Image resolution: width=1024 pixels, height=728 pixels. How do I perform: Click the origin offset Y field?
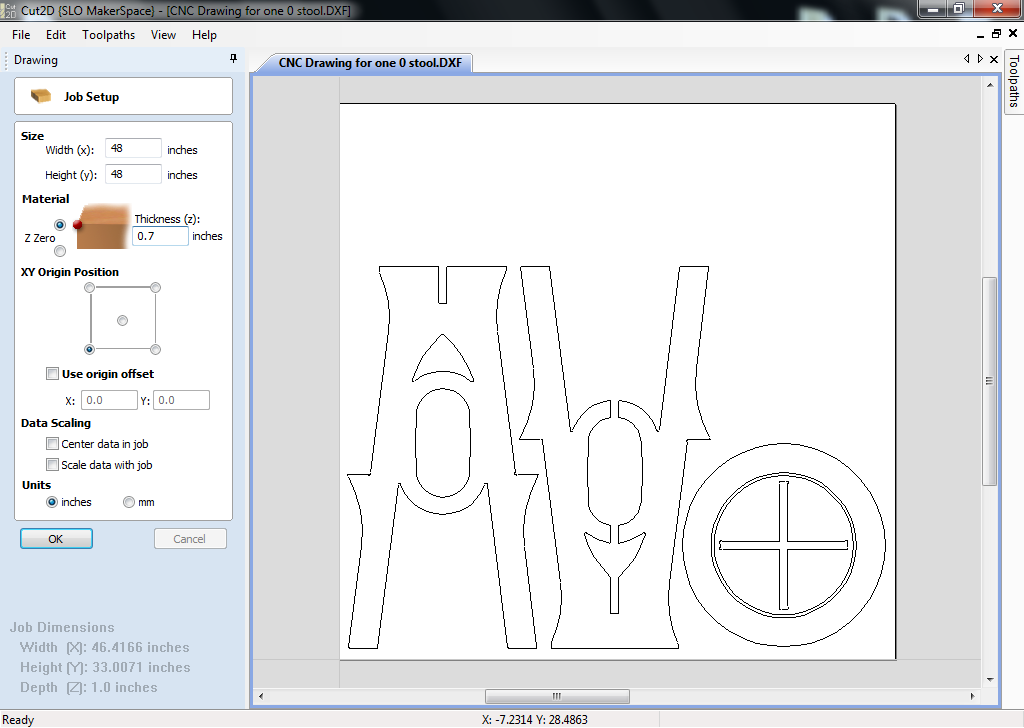pos(181,400)
